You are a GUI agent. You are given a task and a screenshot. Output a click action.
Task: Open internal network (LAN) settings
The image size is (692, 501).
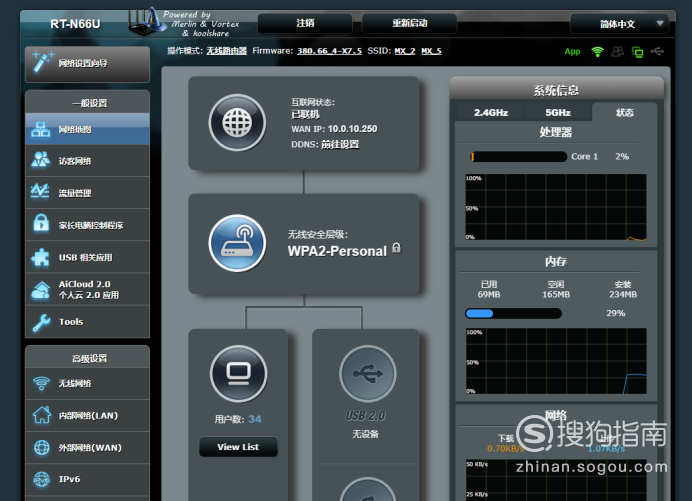(x=87, y=415)
